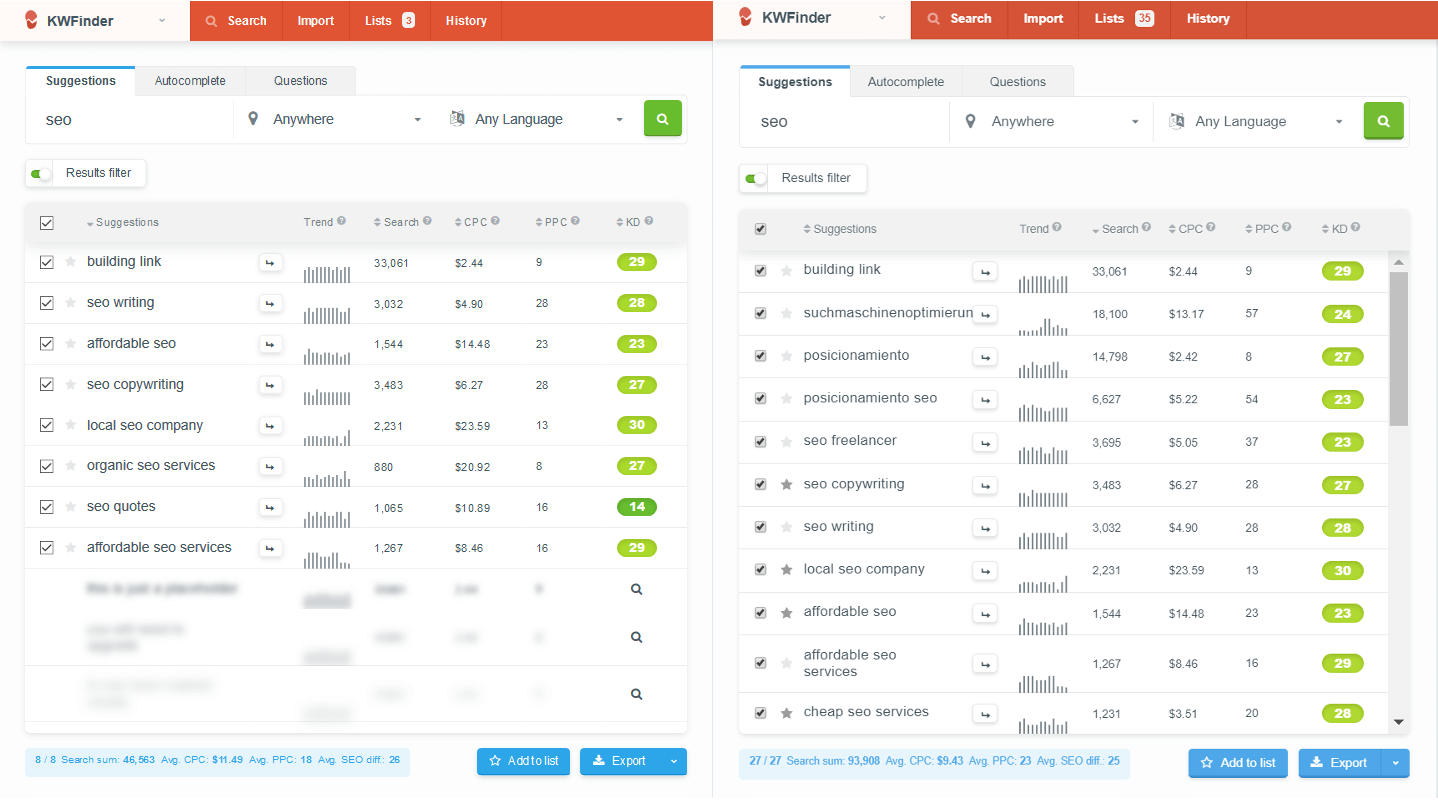Image resolution: width=1438 pixels, height=800 pixels.
Task: Unstar 'local seo company' in right panel
Action: coord(786,570)
